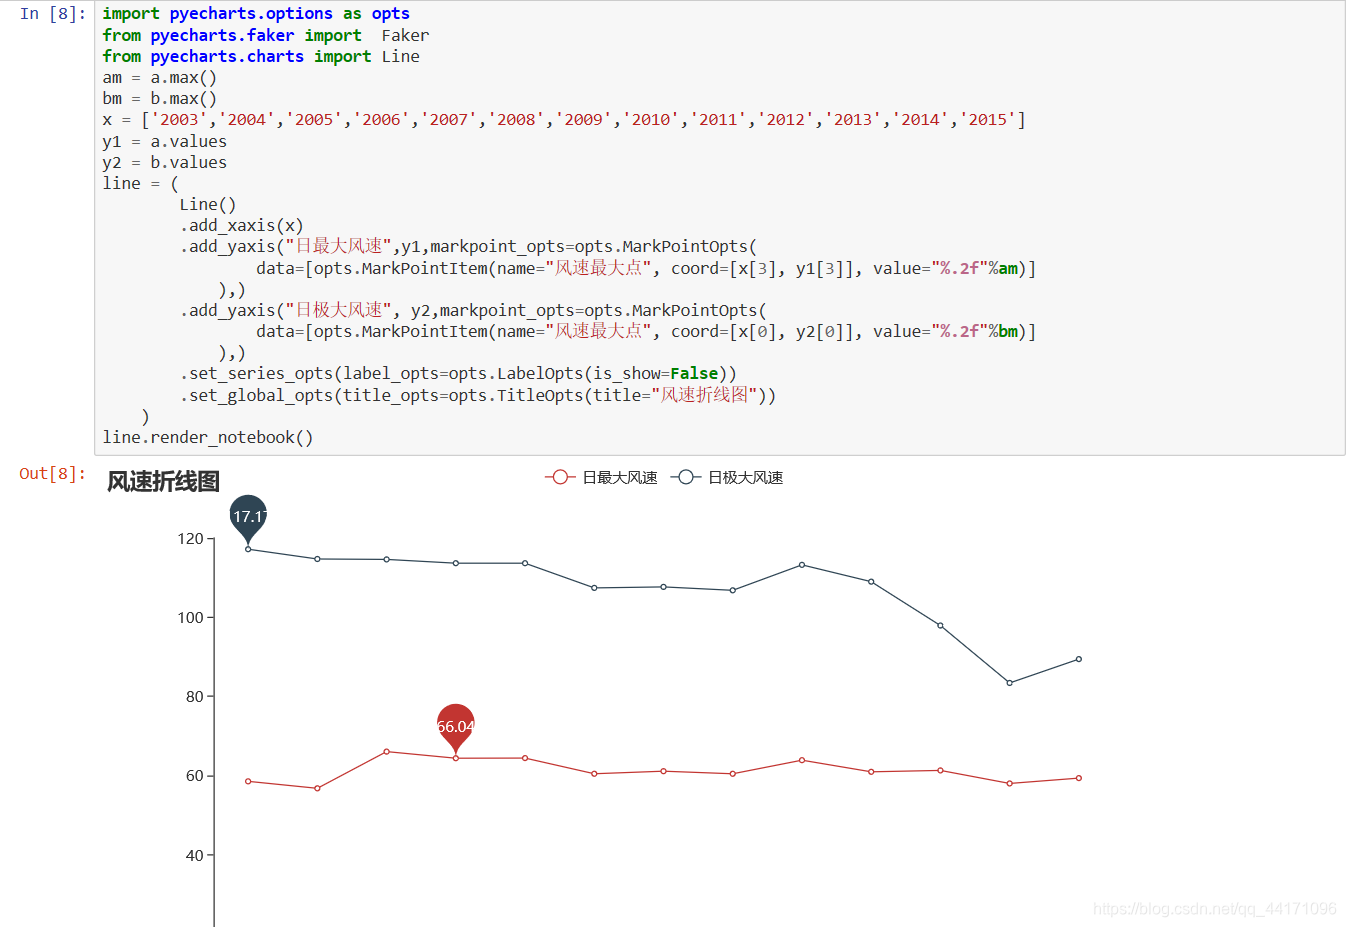The height and width of the screenshot is (927, 1346).
Task: Click the last data point of the dark series
Action: coord(1078,659)
